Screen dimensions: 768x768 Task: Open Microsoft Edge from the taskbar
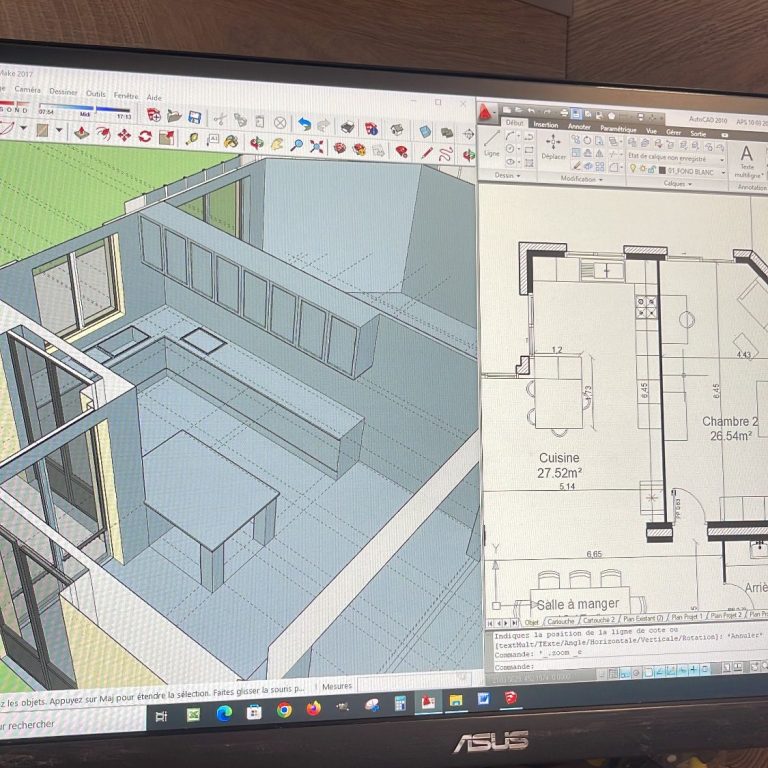coord(224,713)
